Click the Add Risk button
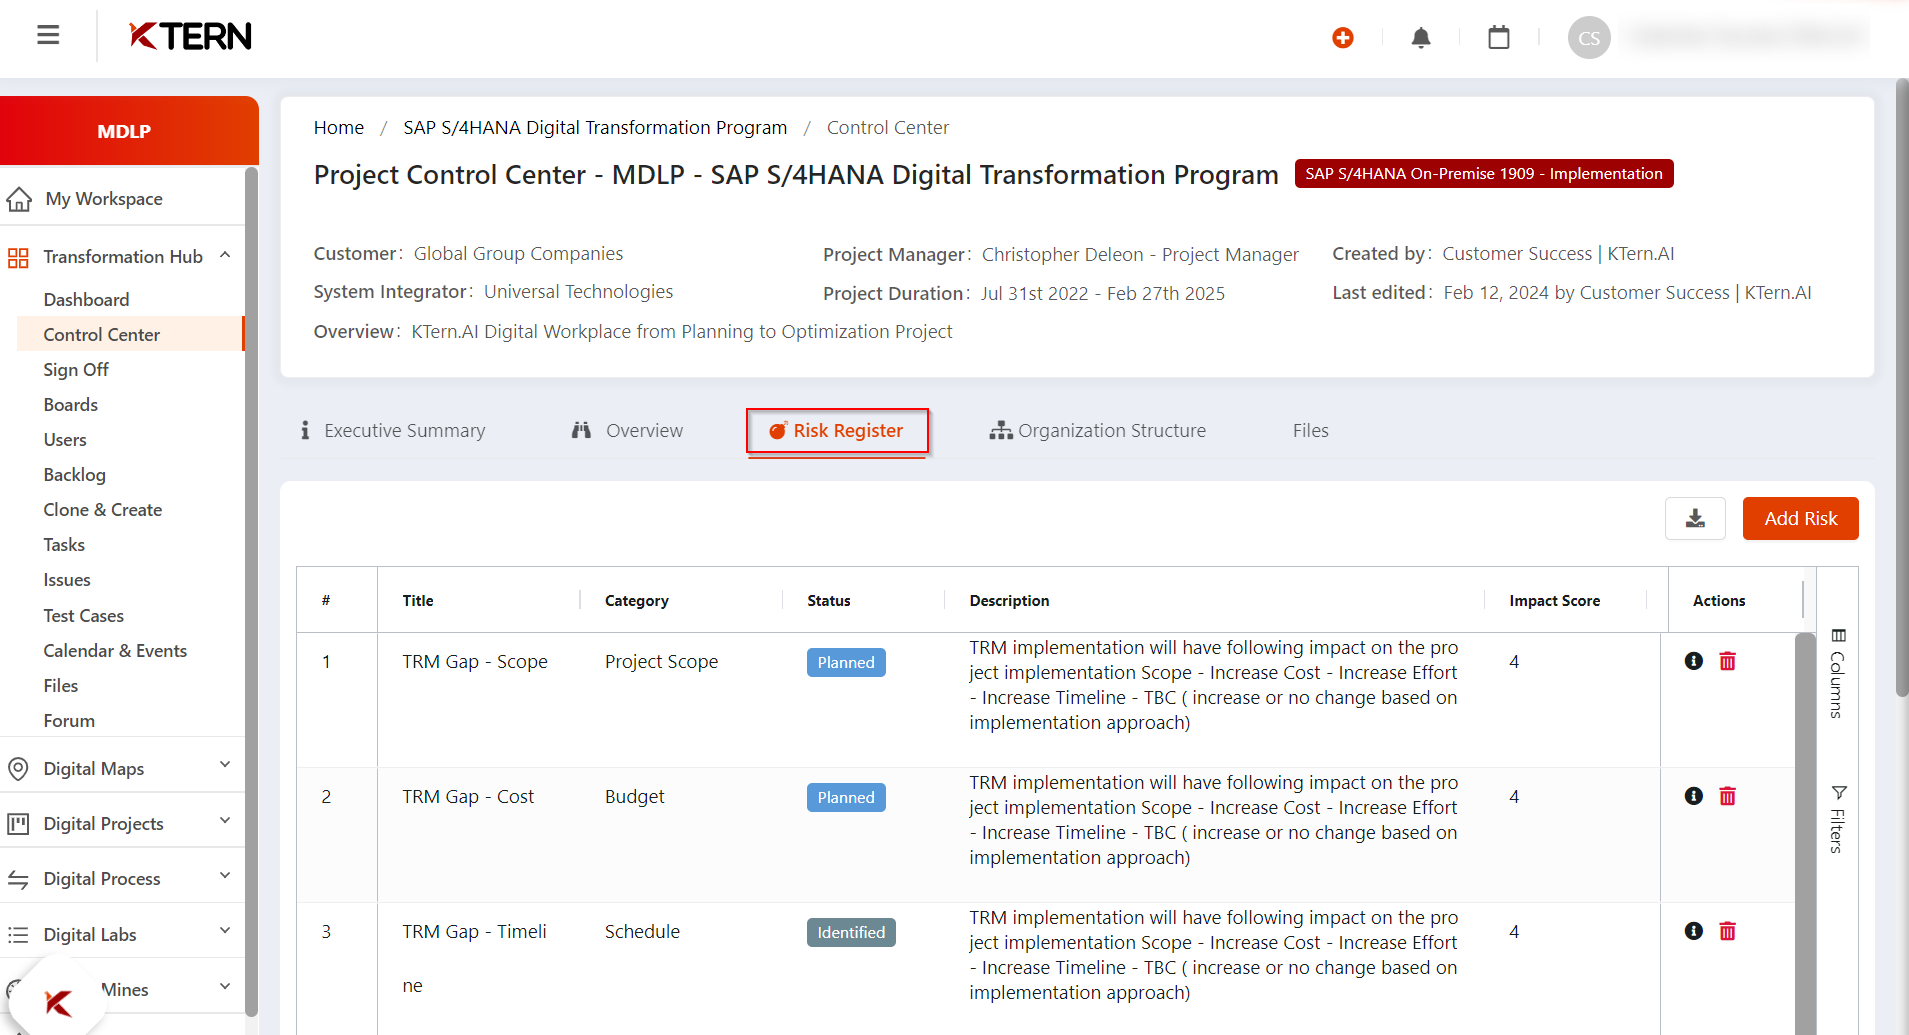Viewport: 1909px width, 1035px height. pos(1800,518)
